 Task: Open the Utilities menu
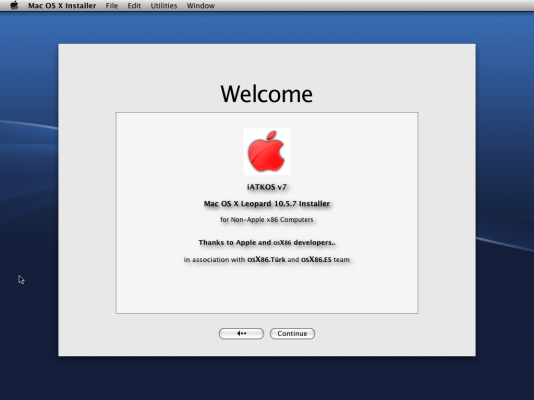164,6
